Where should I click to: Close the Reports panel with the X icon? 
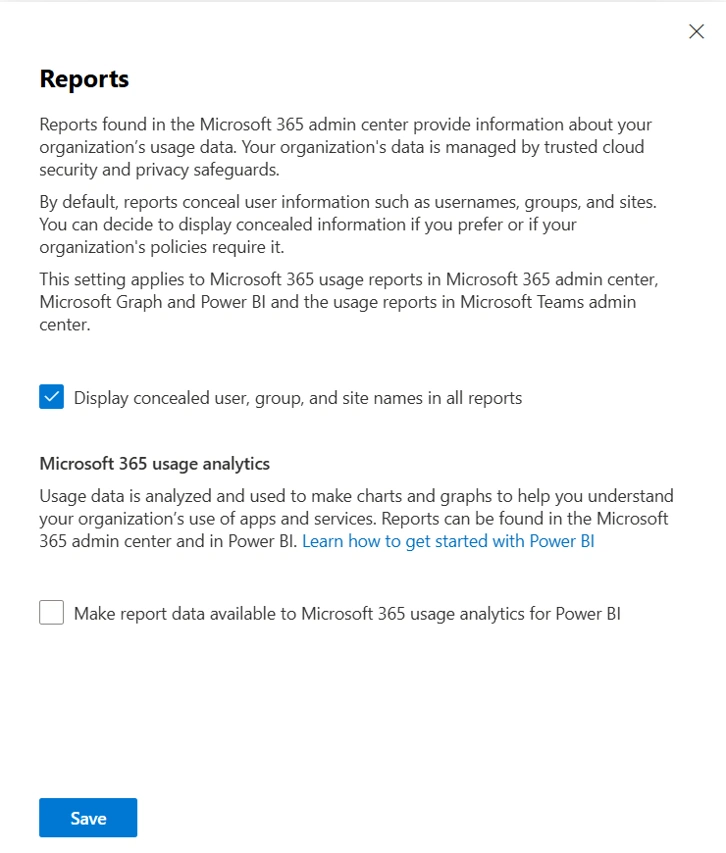click(696, 32)
